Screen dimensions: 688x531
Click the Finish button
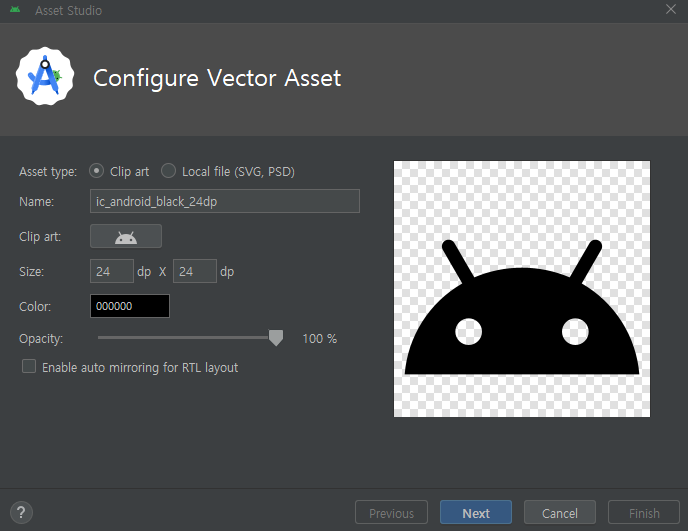[x=644, y=512]
